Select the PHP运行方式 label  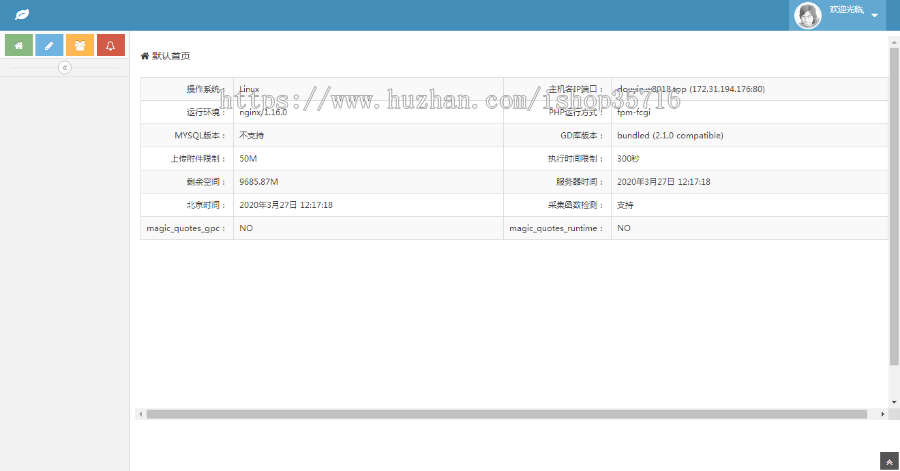(x=576, y=112)
